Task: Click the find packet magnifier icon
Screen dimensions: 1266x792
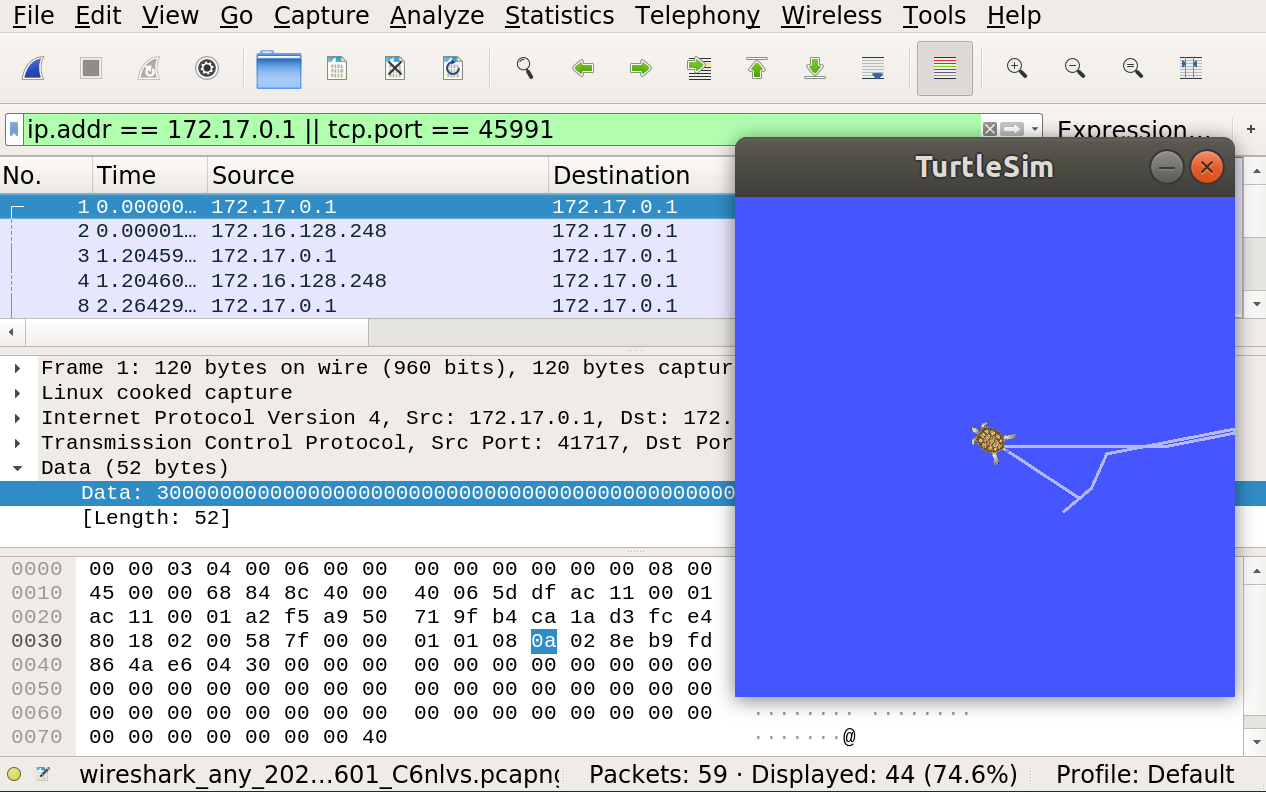Action: [524, 68]
